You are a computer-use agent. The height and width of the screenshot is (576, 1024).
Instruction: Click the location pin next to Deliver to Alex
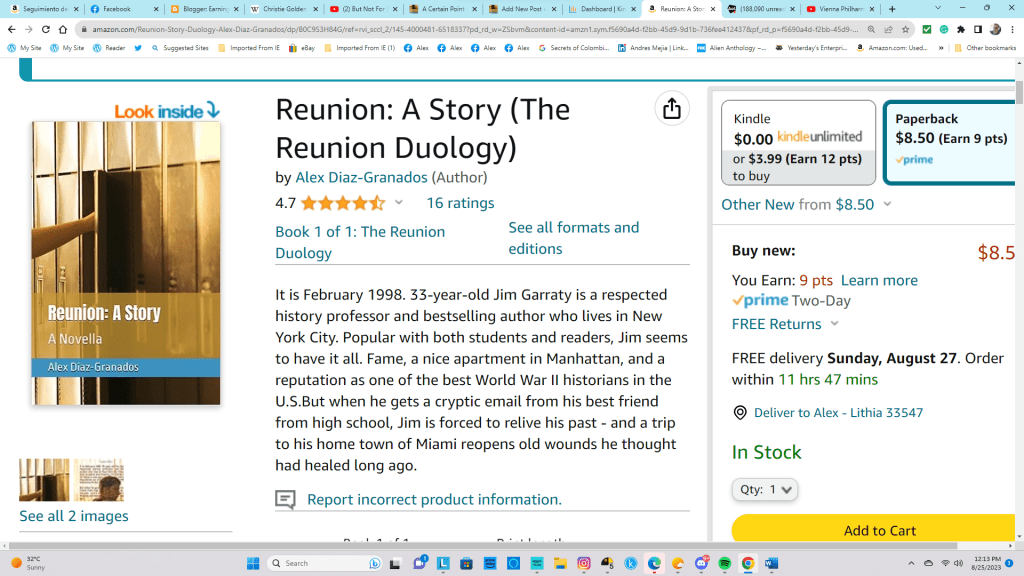(x=740, y=413)
